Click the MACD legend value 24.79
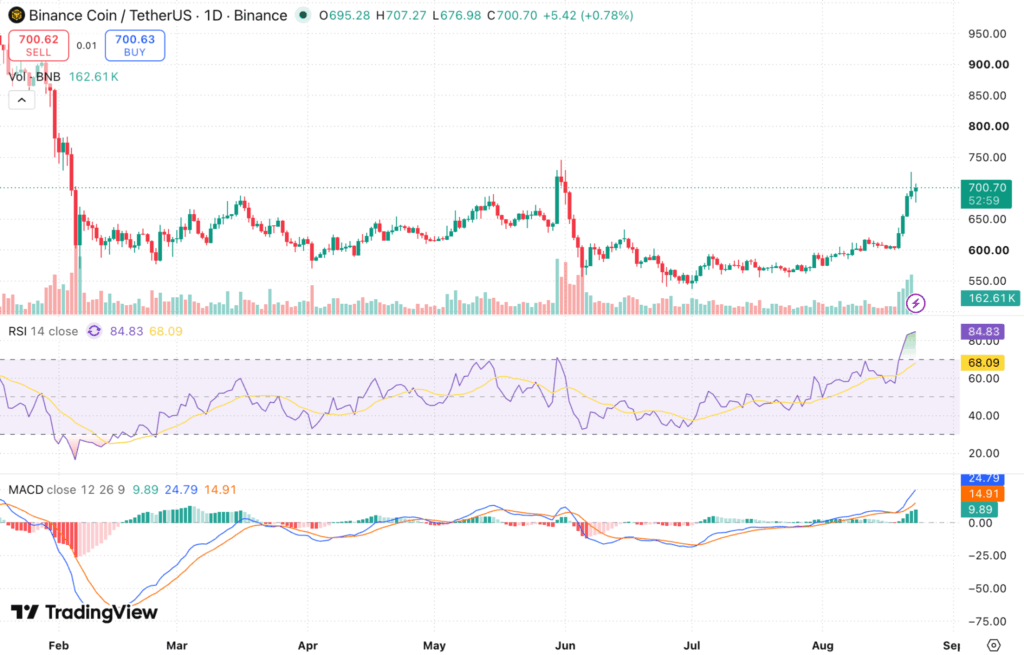The width and height of the screenshot is (1024, 655). click(181, 490)
